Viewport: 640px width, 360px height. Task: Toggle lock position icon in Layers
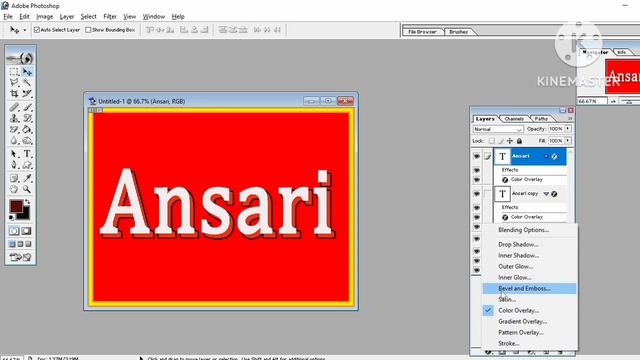point(510,141)
